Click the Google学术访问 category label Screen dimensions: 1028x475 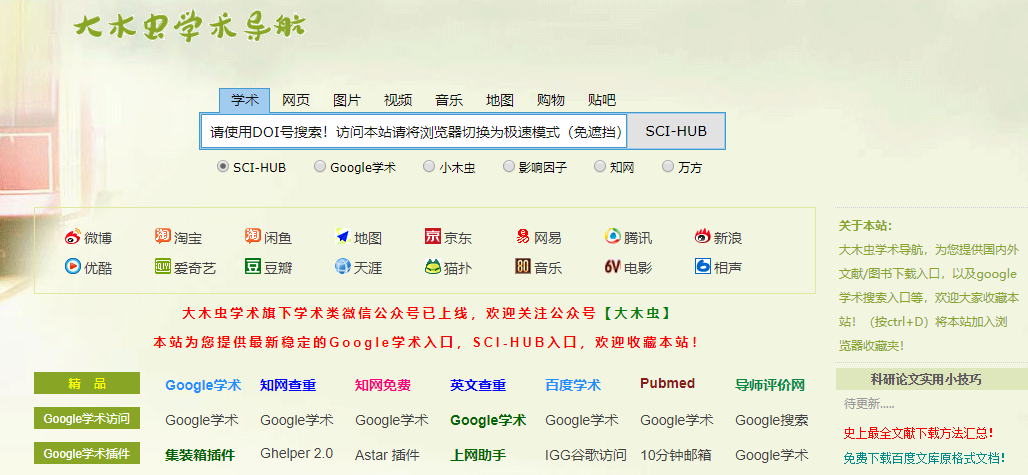pos(87,418)
